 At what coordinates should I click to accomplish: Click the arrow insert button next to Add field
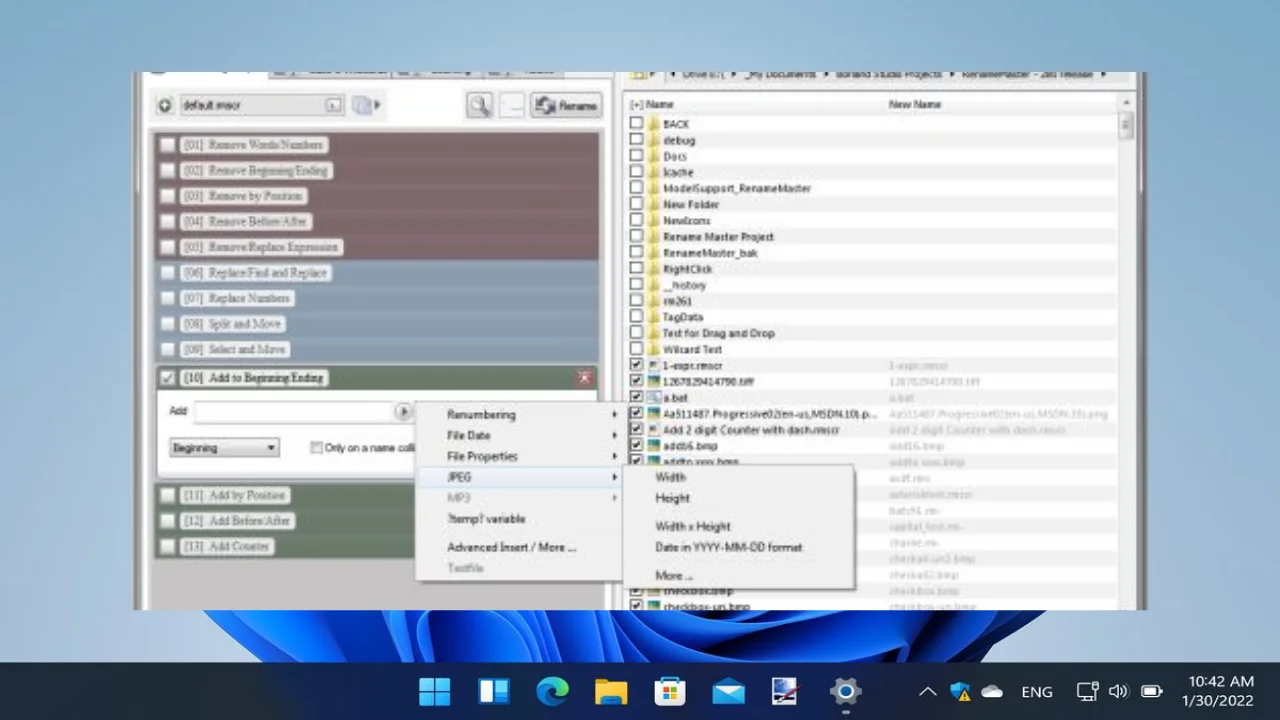pyautogui.click(x=403, y=411)
